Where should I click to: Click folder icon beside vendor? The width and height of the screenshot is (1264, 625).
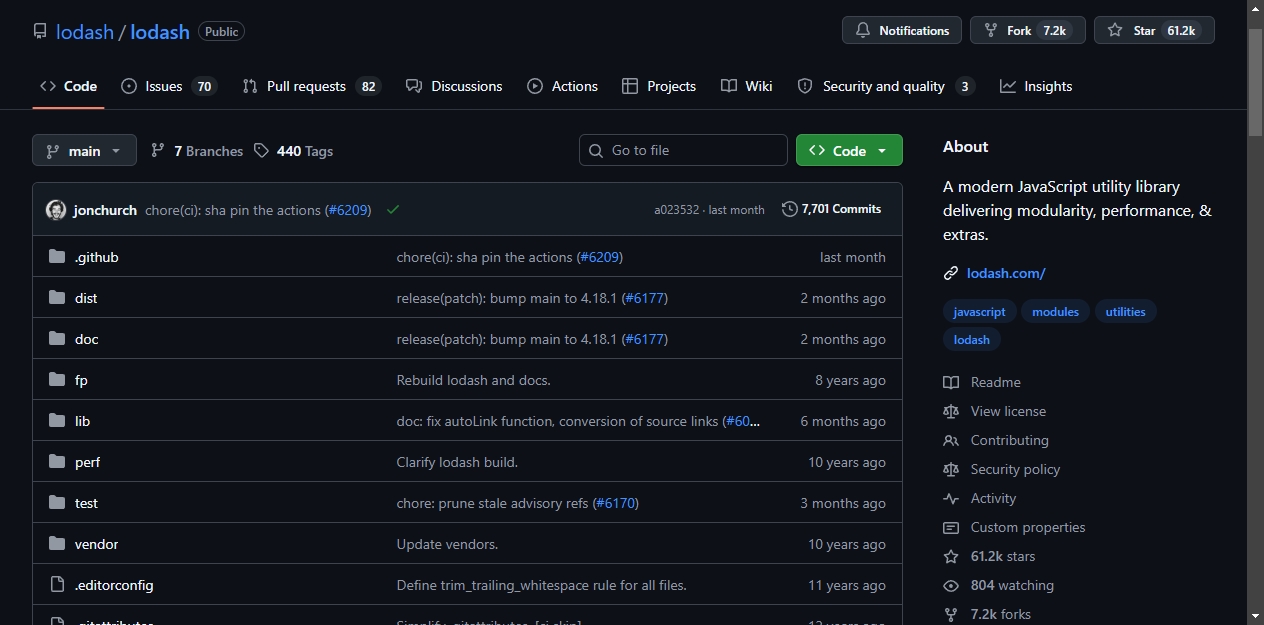click(57, 544)
